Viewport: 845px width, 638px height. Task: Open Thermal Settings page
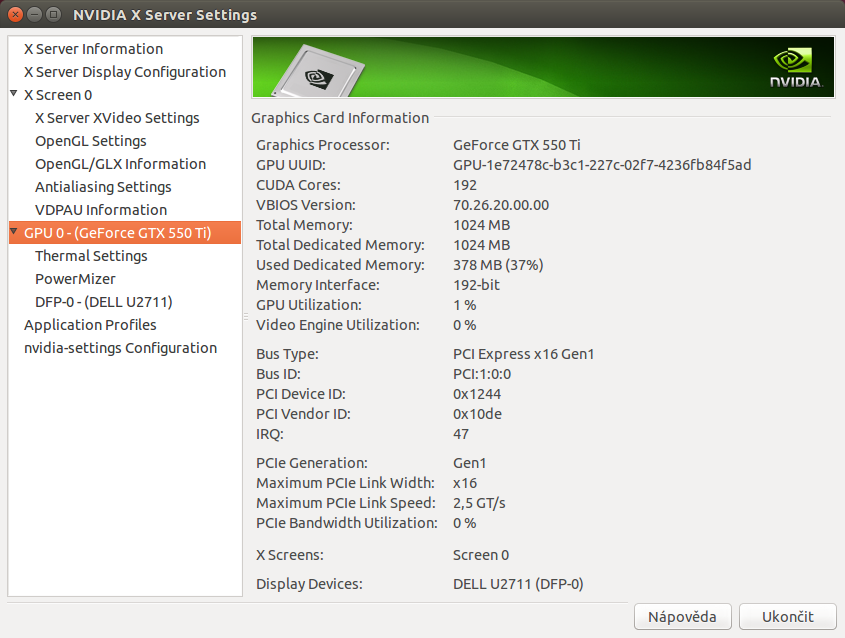point(91,256)
